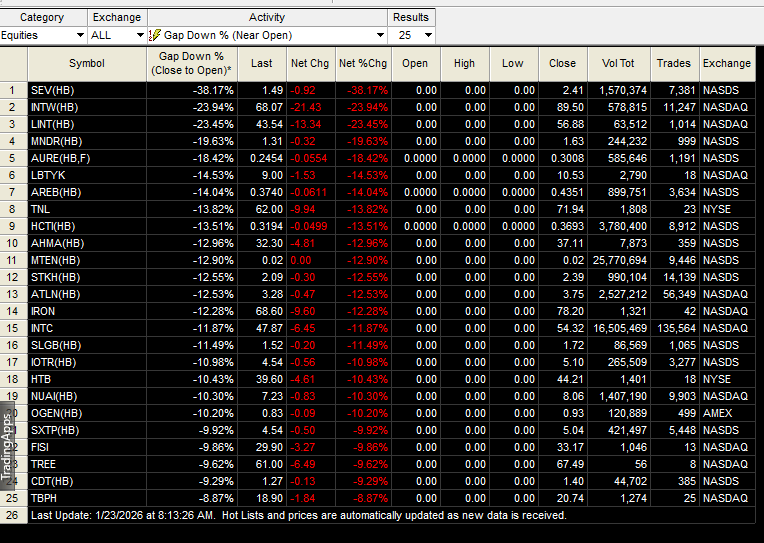This screenshot has height=543, width=764.
Task: Select the LINT(HB) symbol cell
Action: (87, 124)
